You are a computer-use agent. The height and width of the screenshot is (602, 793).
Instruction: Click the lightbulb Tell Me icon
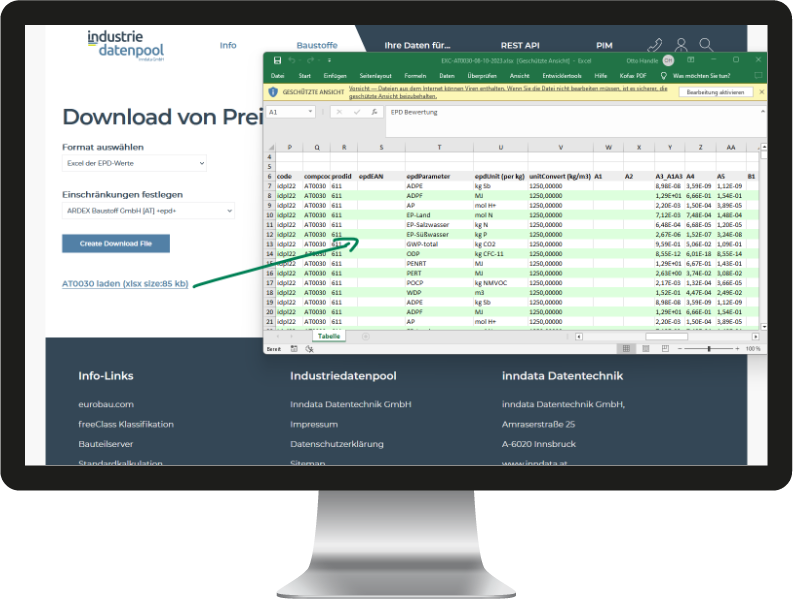coord(664,76)
